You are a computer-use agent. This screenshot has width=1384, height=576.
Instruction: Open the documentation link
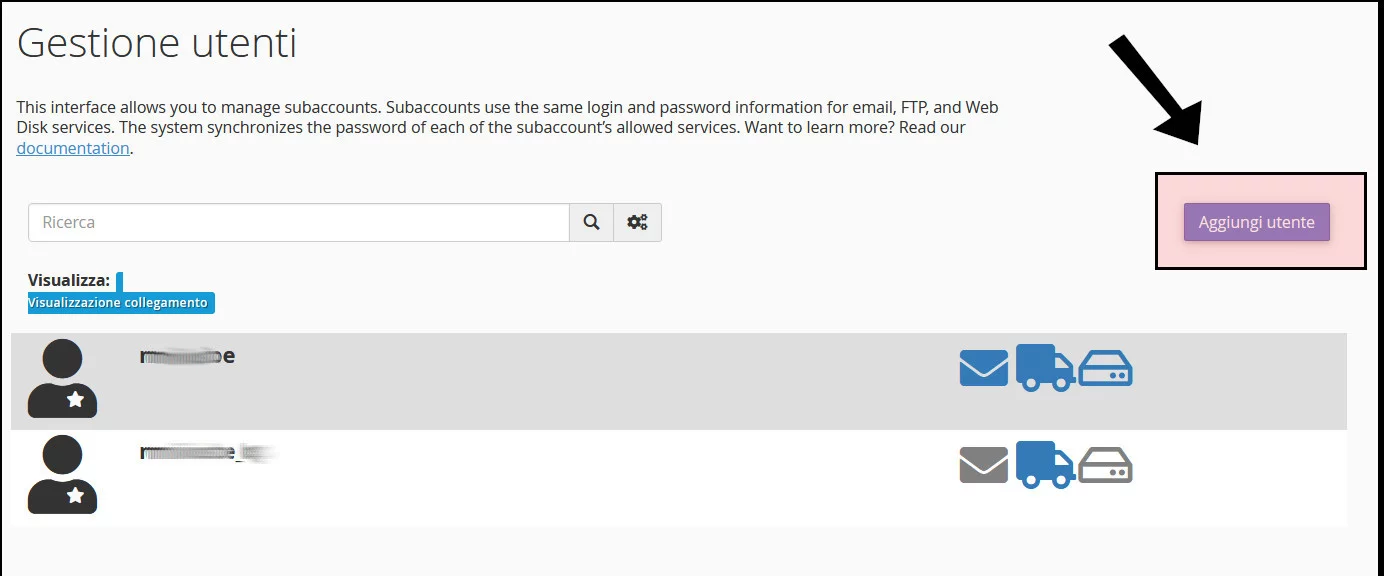coord(72,147)
